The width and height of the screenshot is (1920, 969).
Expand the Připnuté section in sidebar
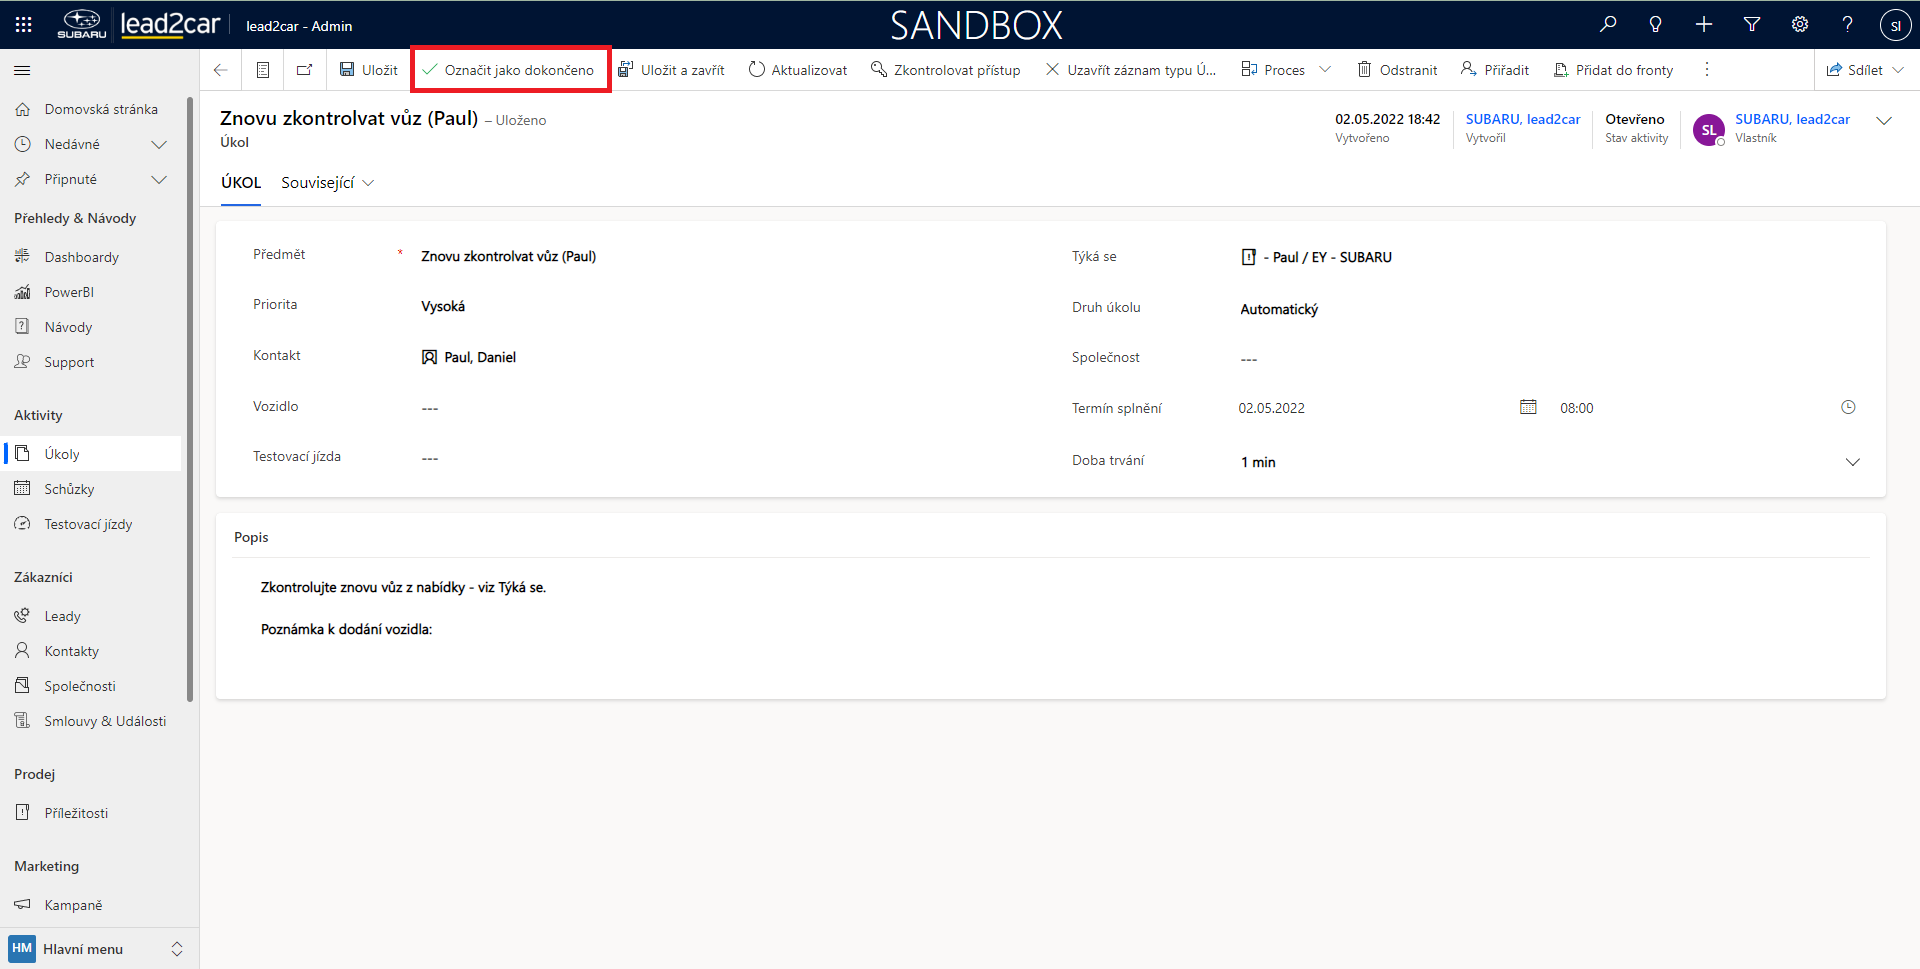(x=158, y=180)
